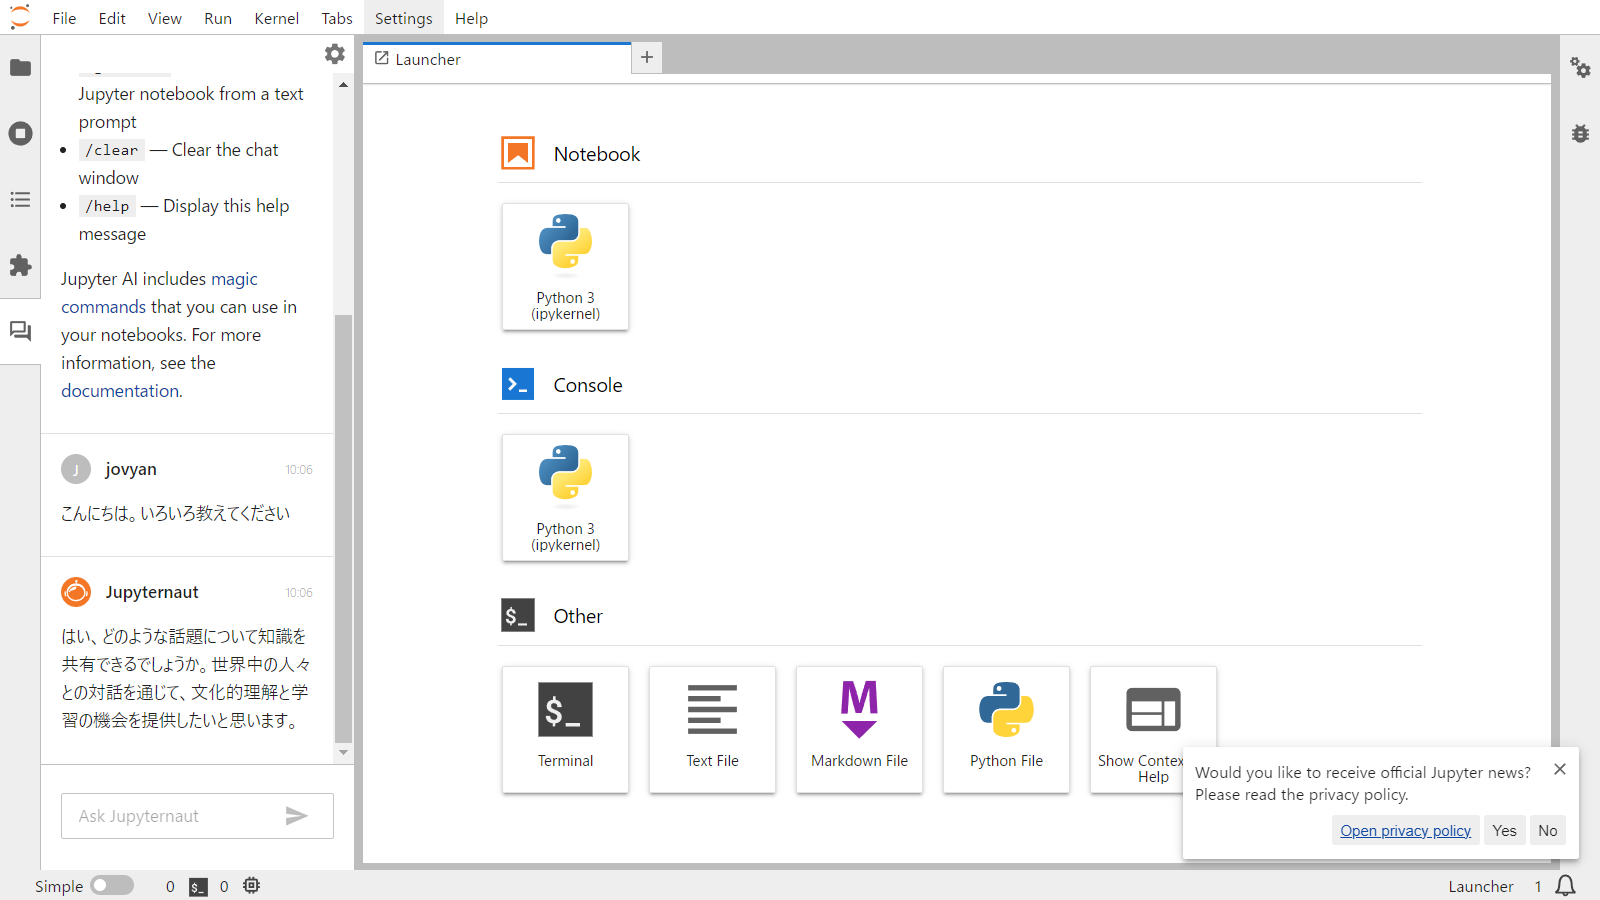
Task: Open the Debugger bug icon
Action: pyautogui.click(x=1580, y=134)
